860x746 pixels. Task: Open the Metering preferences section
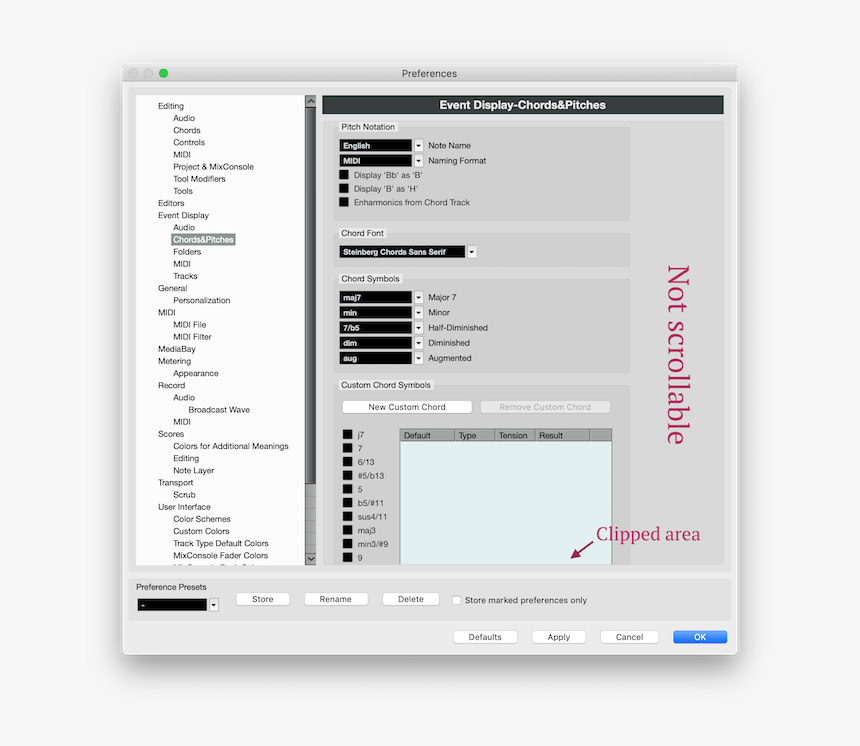pyautogui.click(x=174, y=361)
